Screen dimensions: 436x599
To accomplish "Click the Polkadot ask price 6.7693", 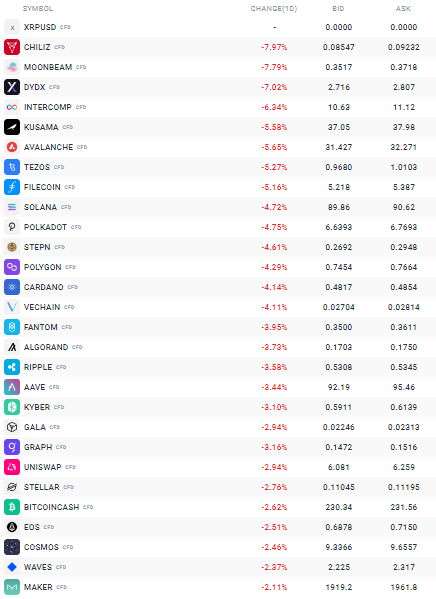I will 404,227.
